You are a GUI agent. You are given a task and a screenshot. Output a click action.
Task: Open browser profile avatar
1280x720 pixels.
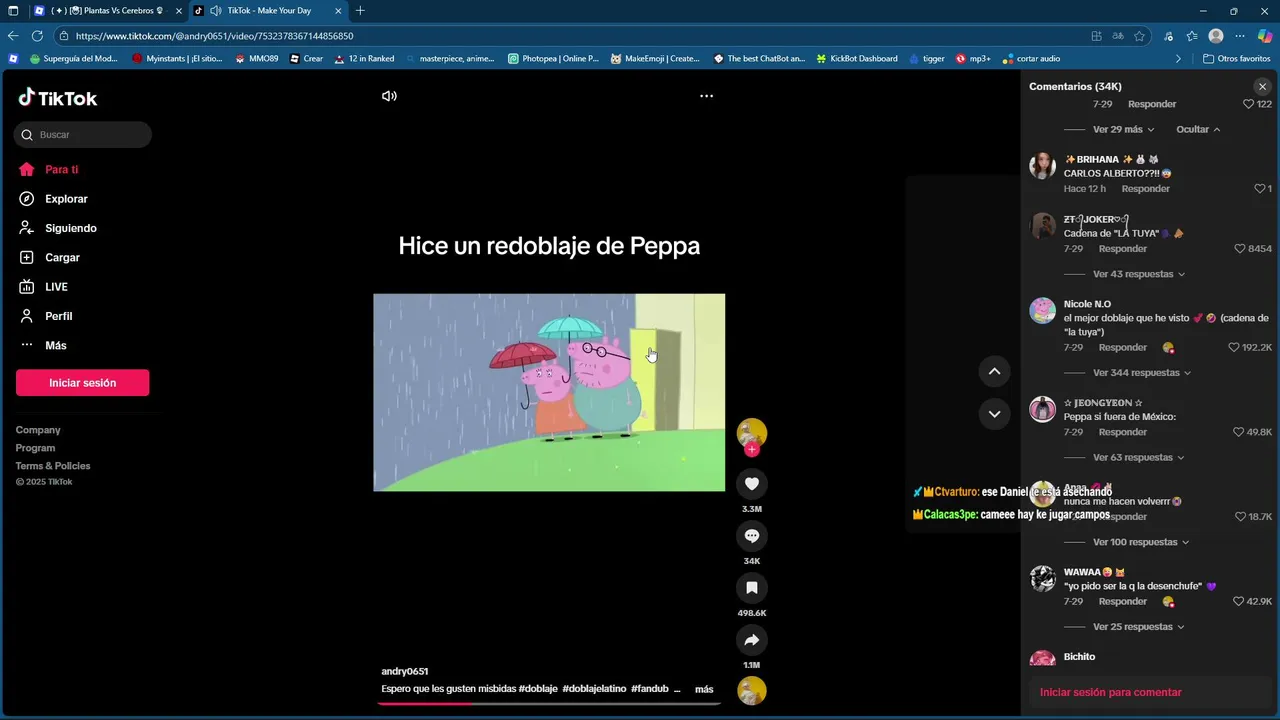(1216, 36)
